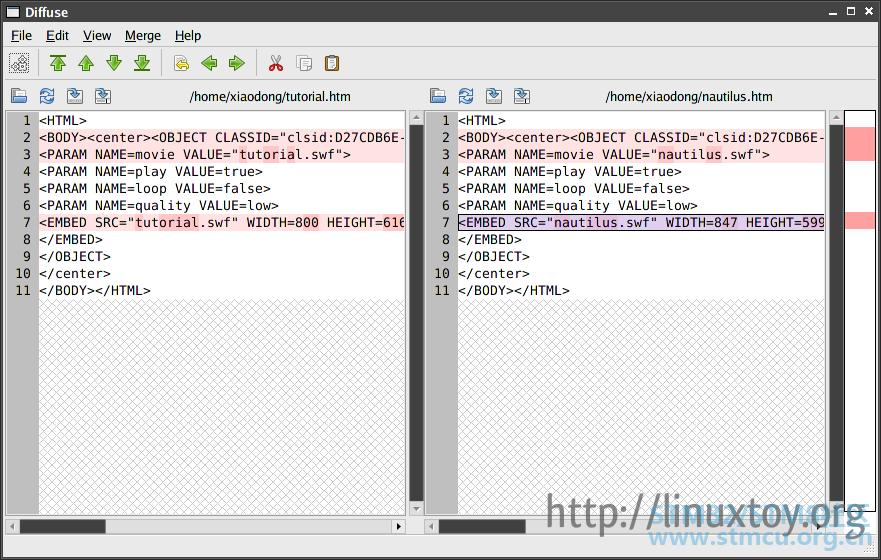Go to the next difference
Image resolution: width=881 pixels, height=560 pixels.
point(114,63)
